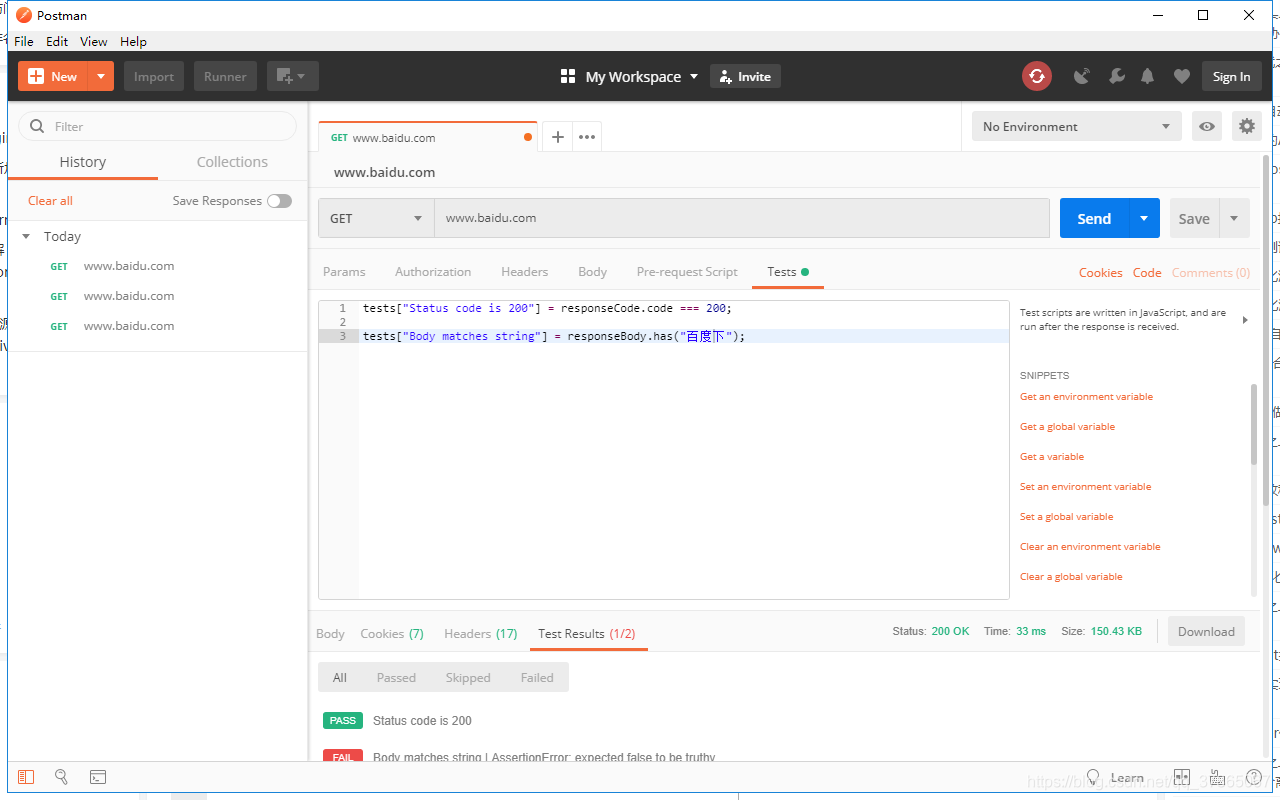Click the Save button

click(1194, 218)
